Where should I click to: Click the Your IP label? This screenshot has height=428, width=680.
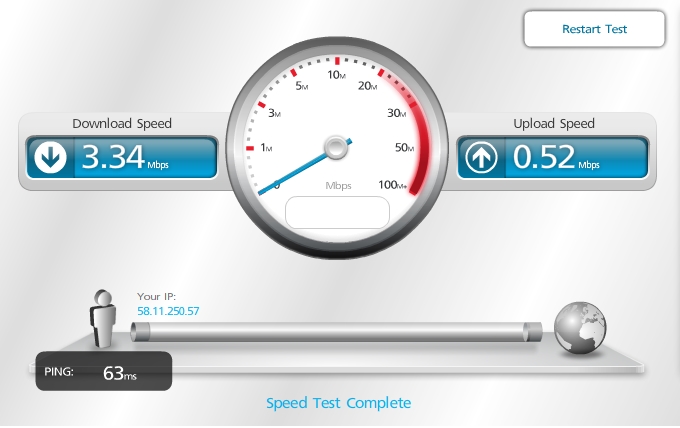[x=157, y=297]
